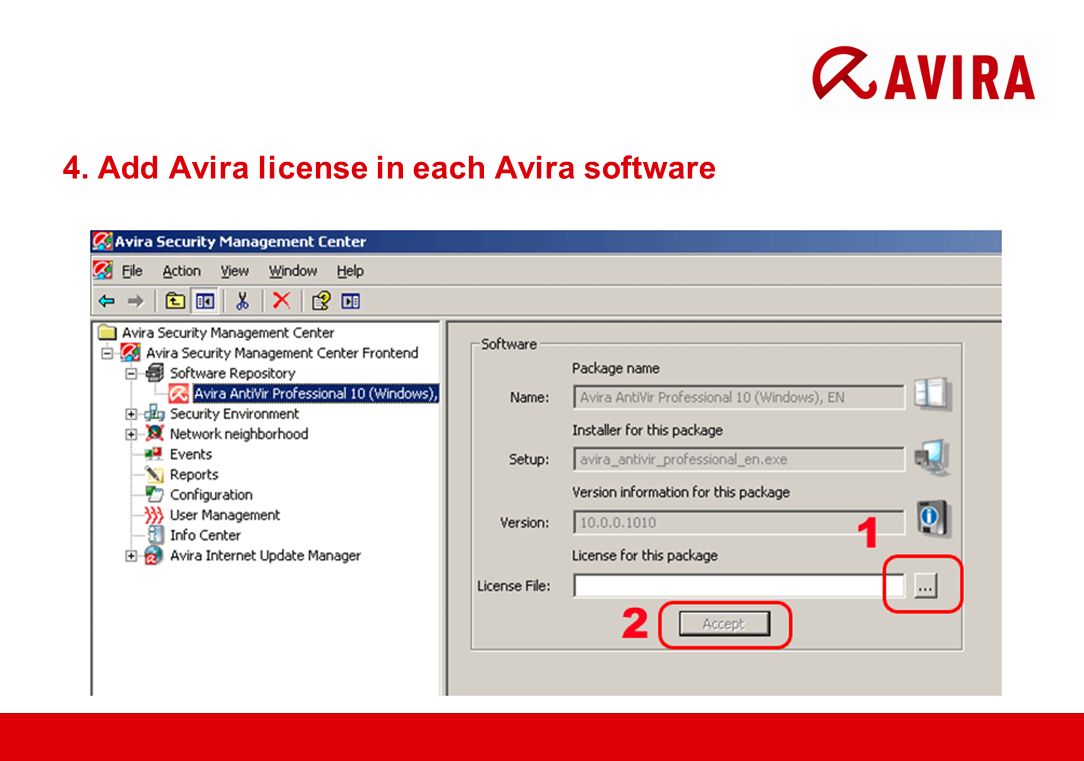Click the Events flag icon
This screenshot has height=761, width=1084.
click(153, 454)
